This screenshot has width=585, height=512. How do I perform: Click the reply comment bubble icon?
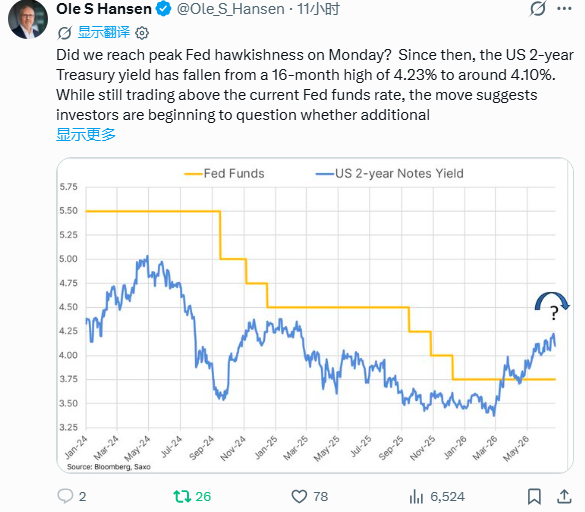(x=65, y=496)
